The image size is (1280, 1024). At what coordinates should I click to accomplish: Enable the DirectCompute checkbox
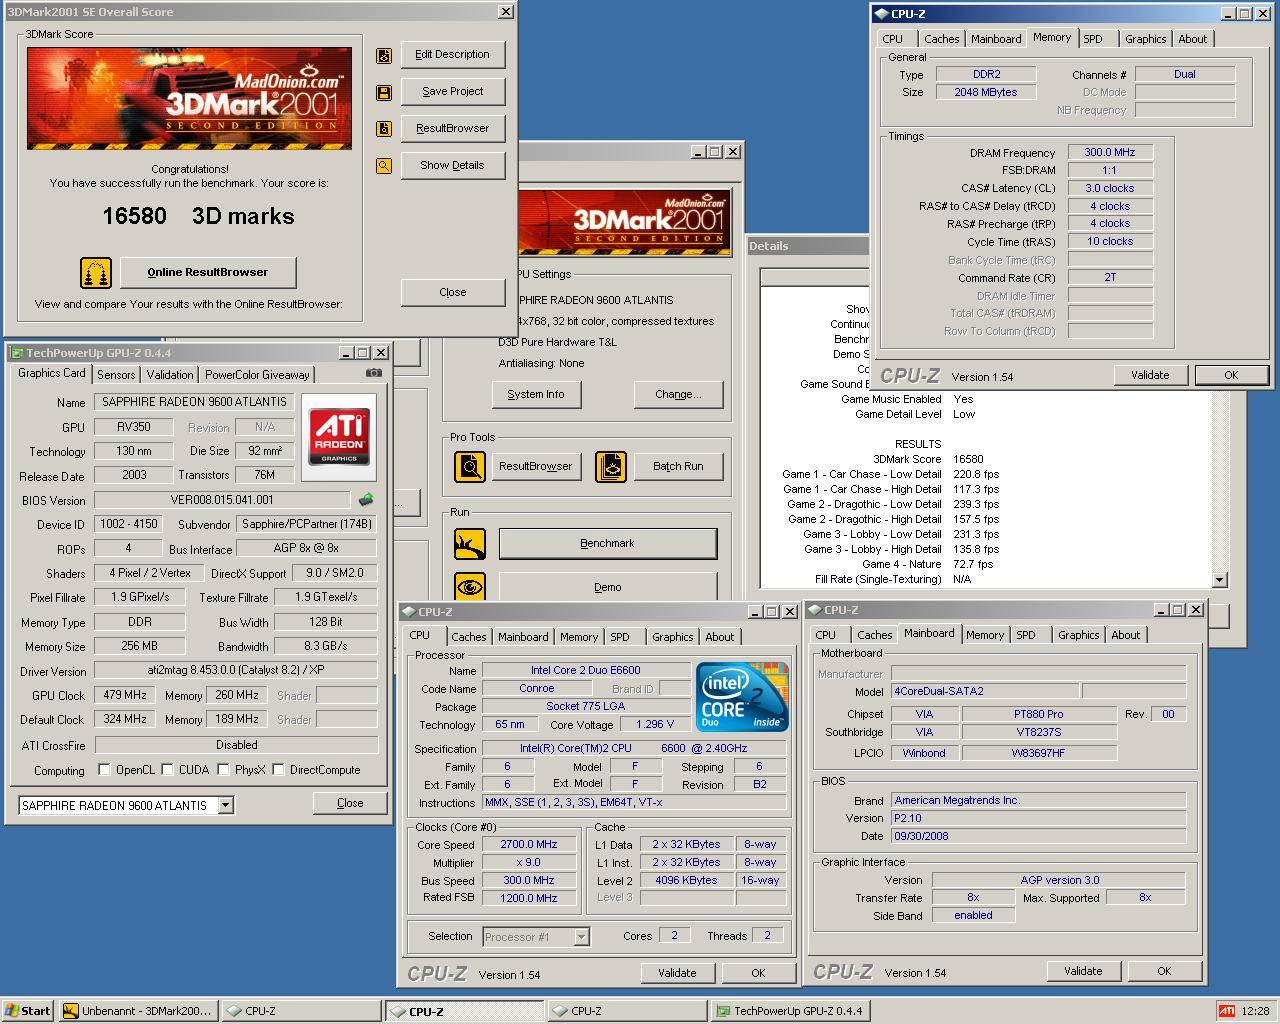(x=278, y=770)
